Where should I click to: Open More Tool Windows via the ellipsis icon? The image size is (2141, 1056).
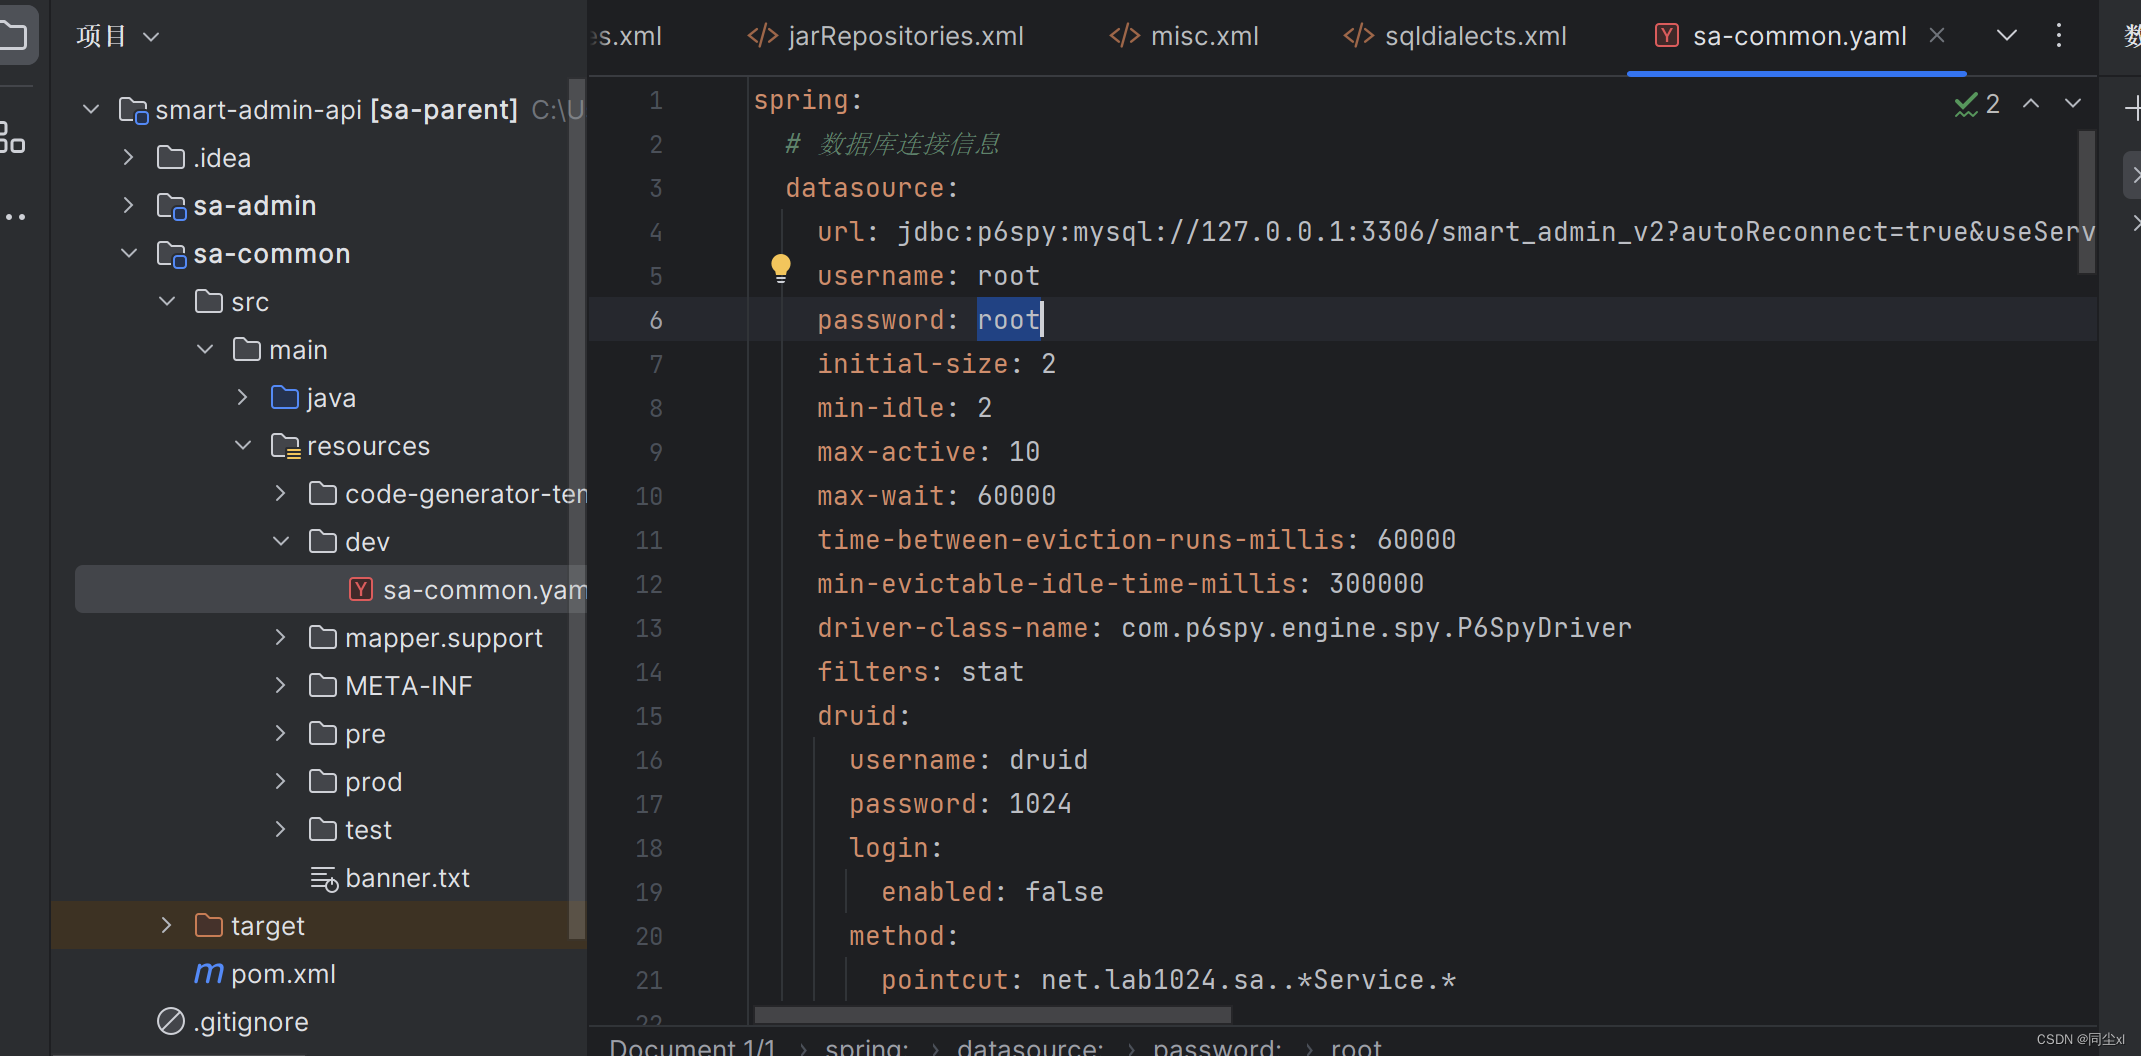point(15,216)
